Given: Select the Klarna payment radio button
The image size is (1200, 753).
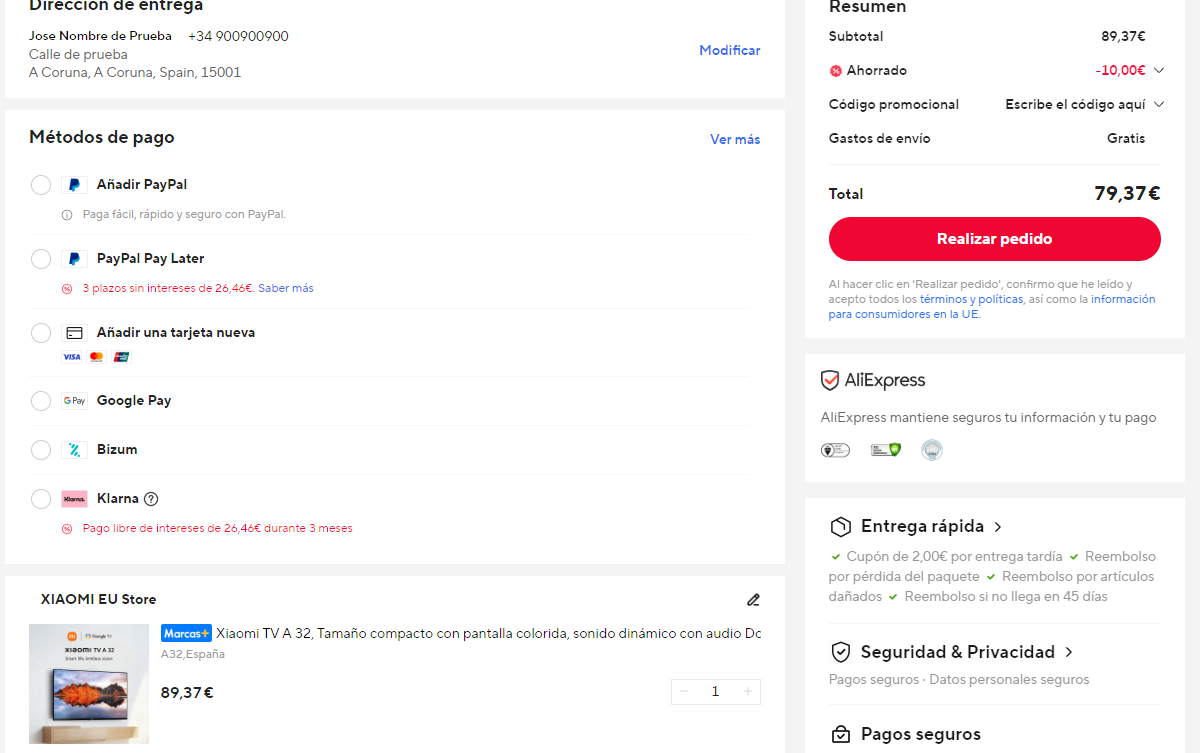Looking at the screenshot, I should [41, 499].
